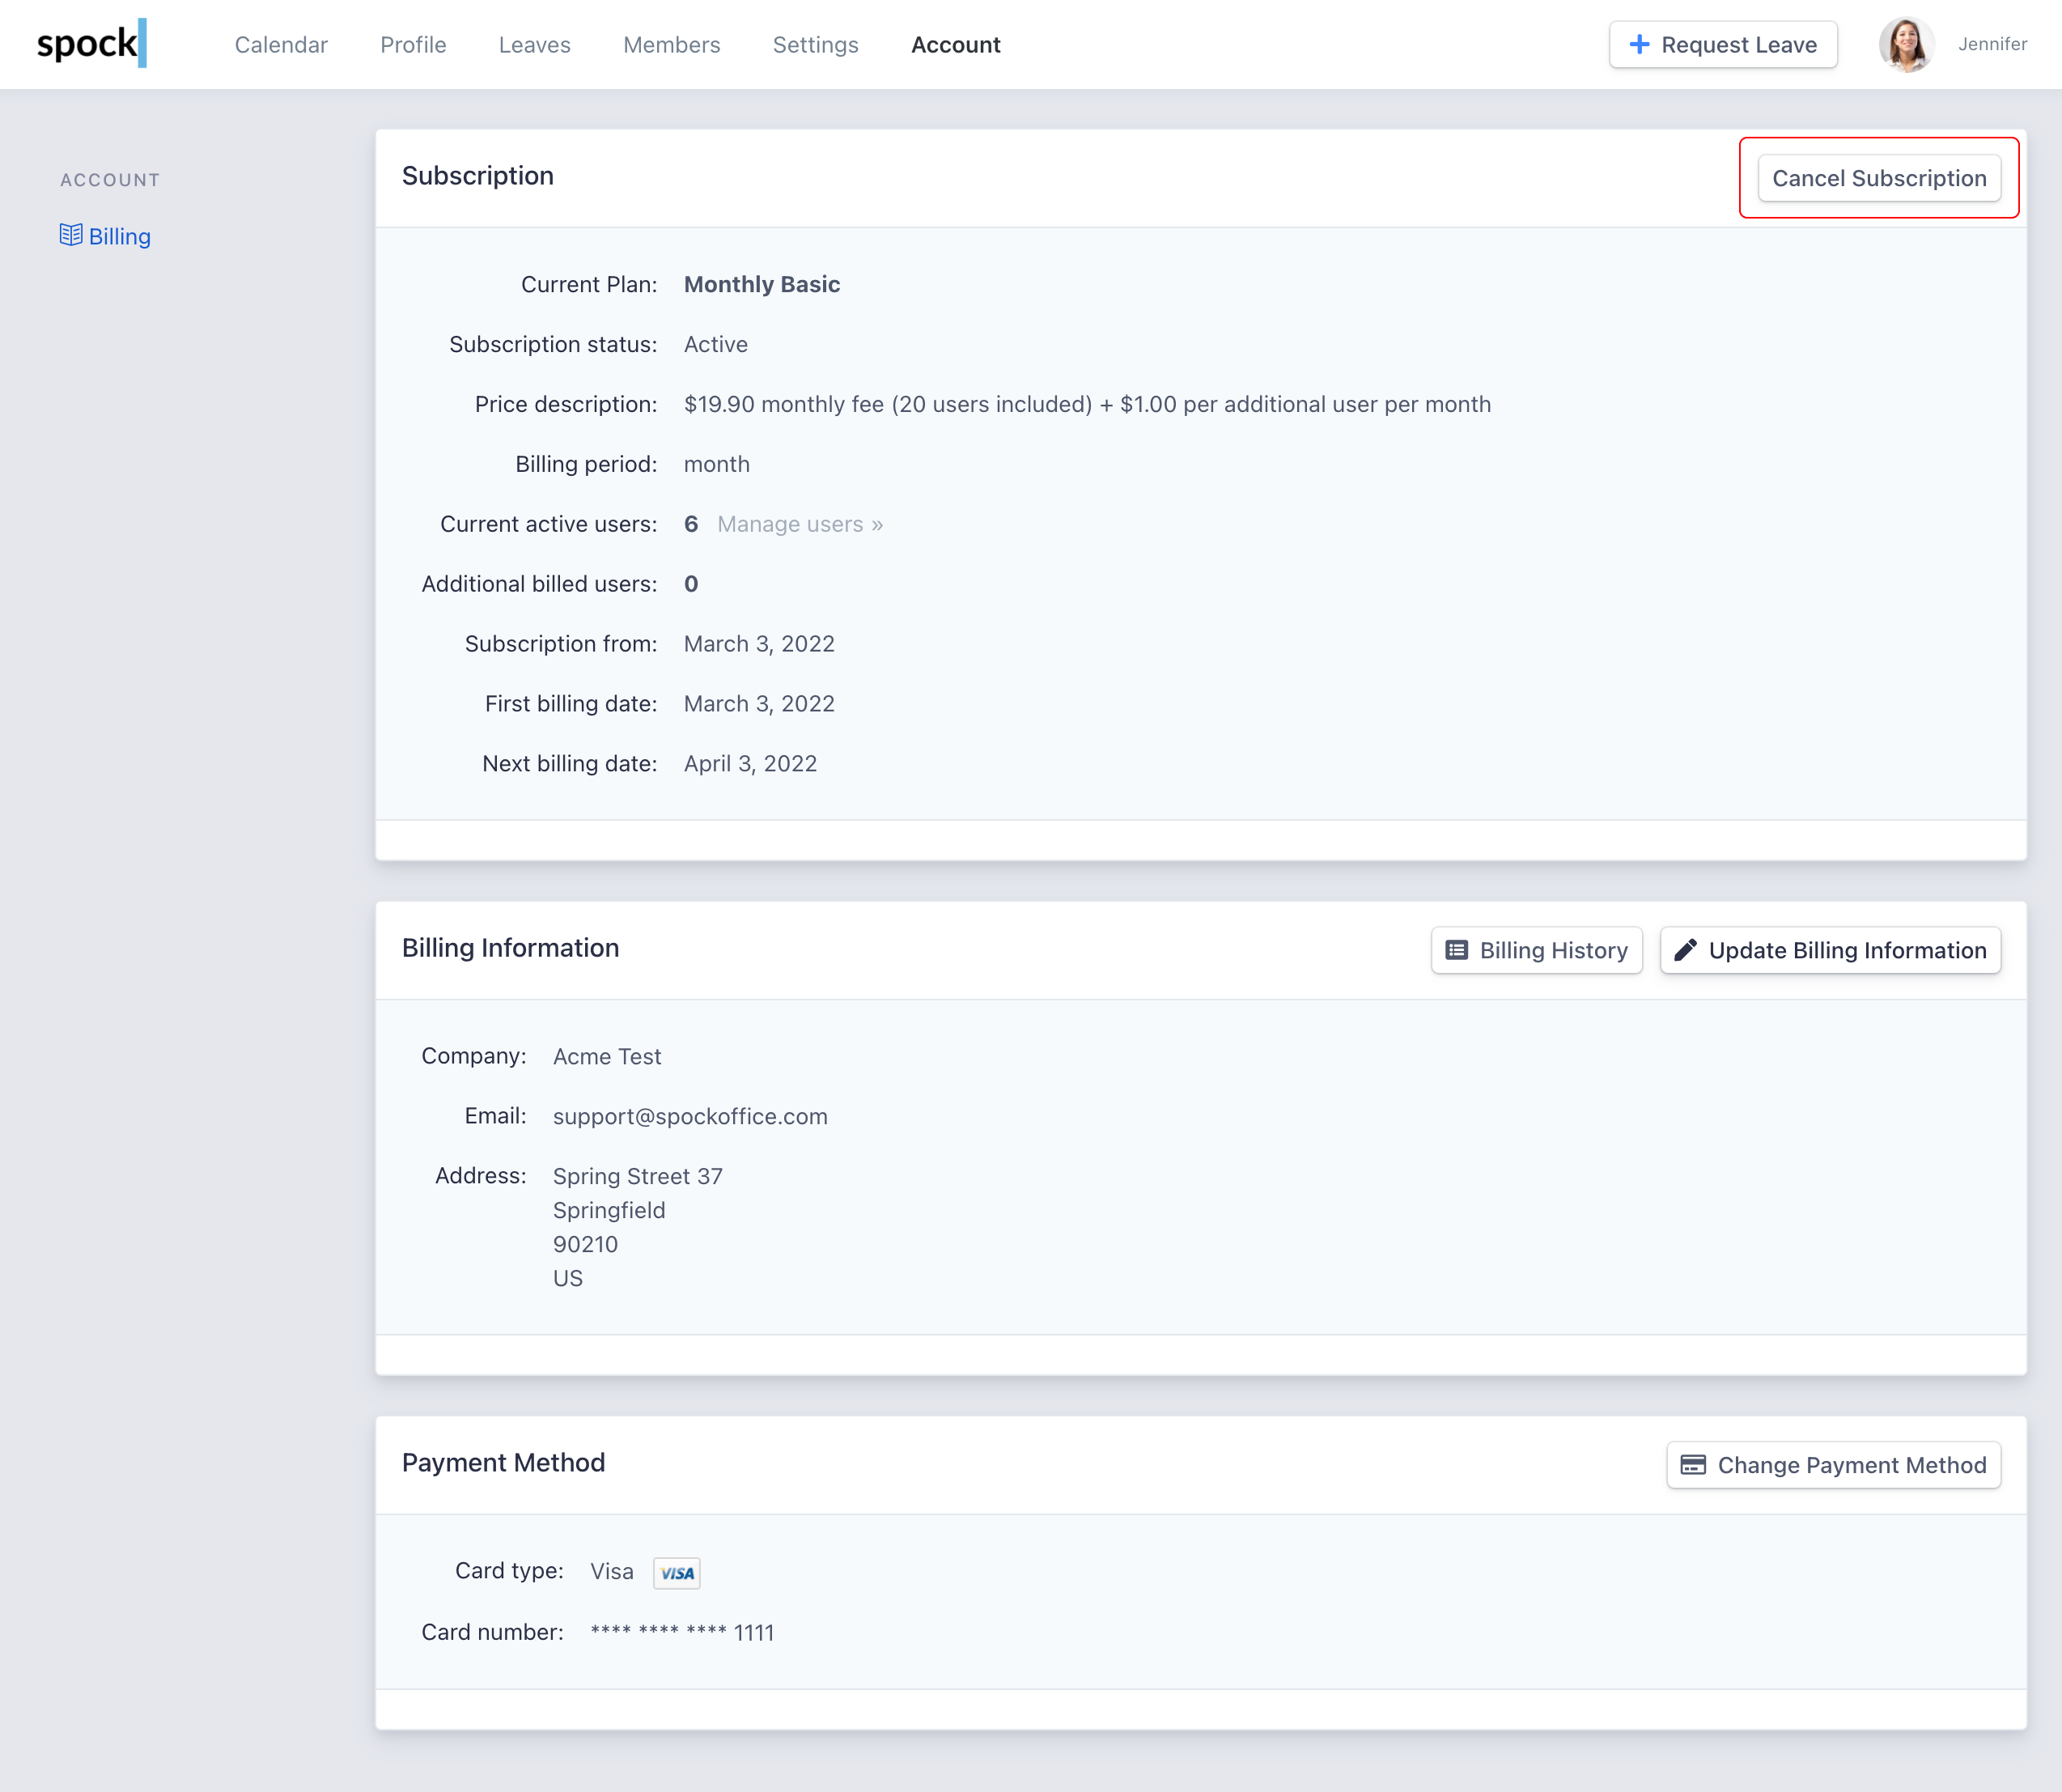
Task: Click Update Billing Information button
Action: 1830,950
